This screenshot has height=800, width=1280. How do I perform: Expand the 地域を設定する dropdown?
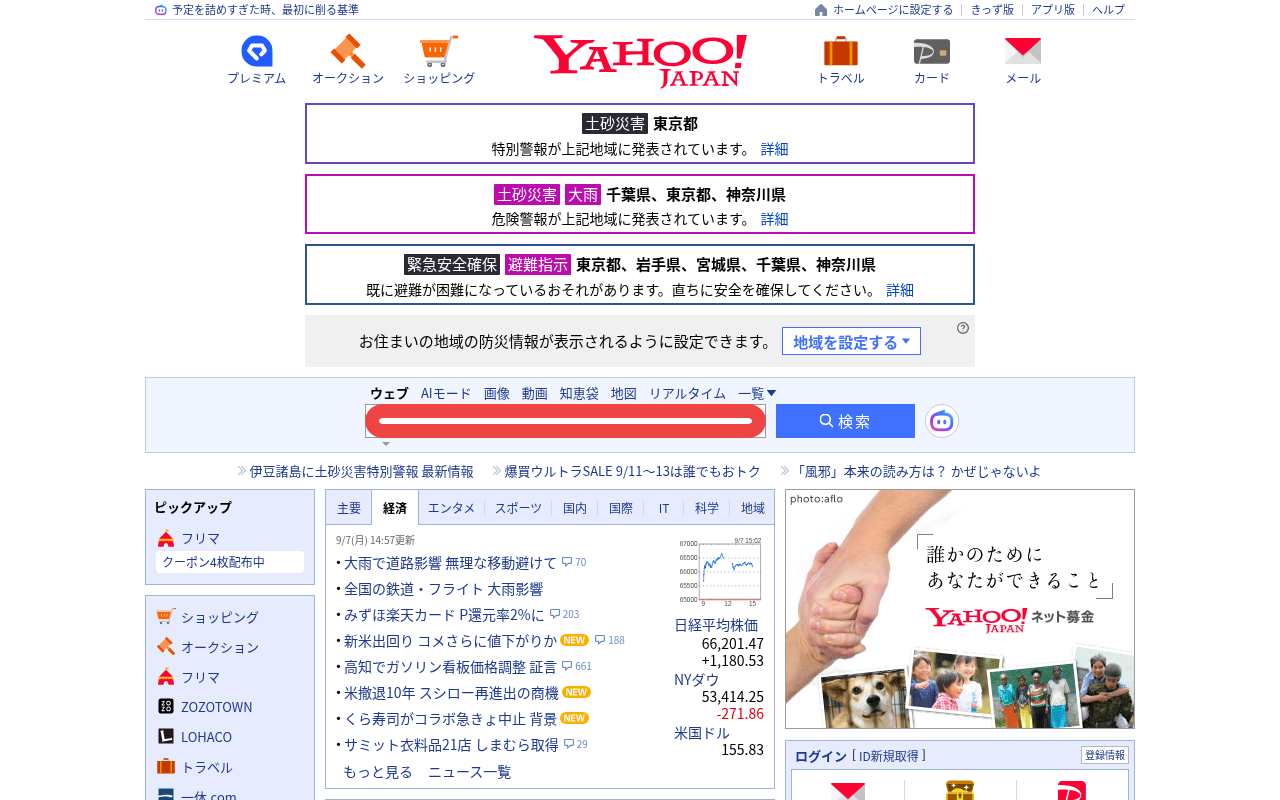851,341
